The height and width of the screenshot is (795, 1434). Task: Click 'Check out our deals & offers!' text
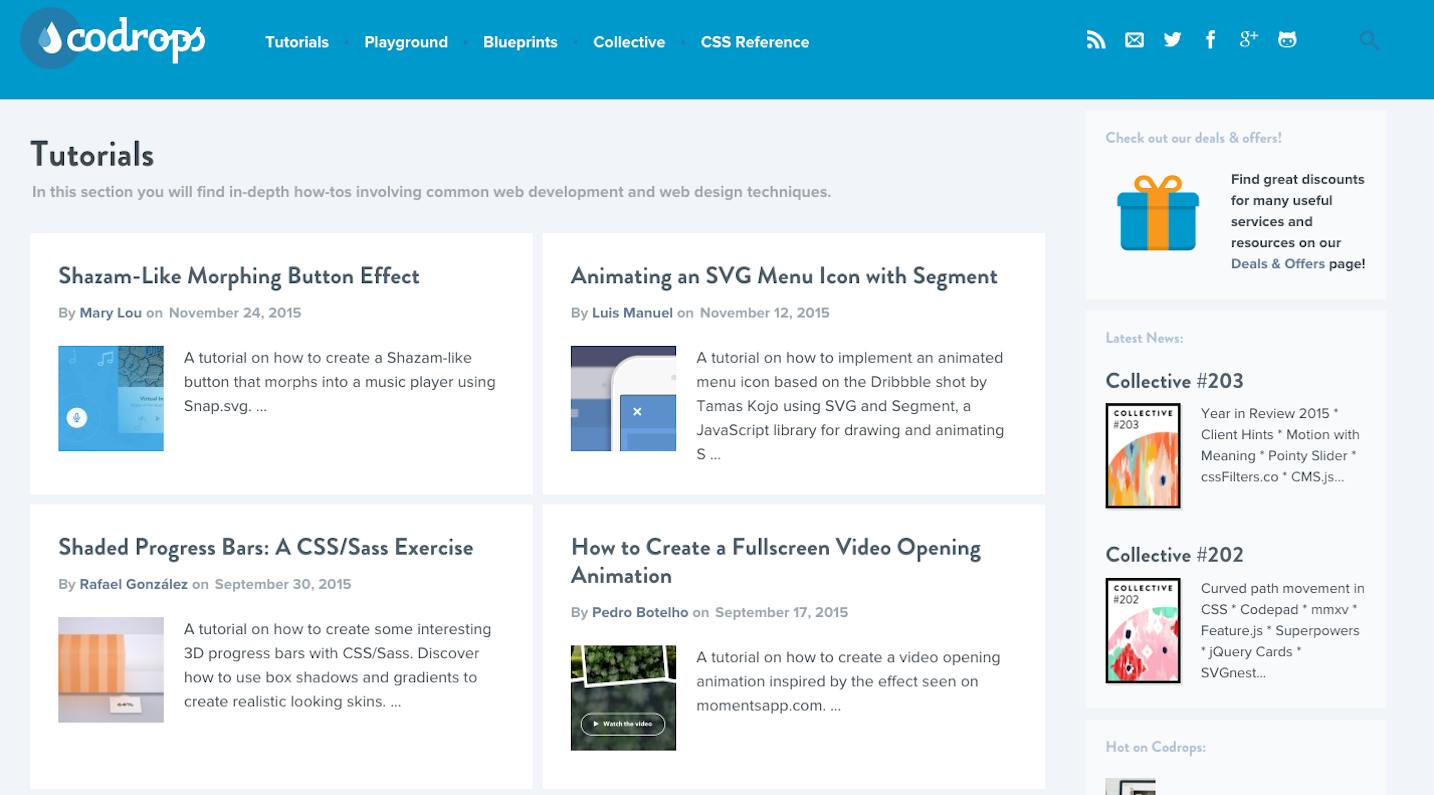click(1193, 138)
